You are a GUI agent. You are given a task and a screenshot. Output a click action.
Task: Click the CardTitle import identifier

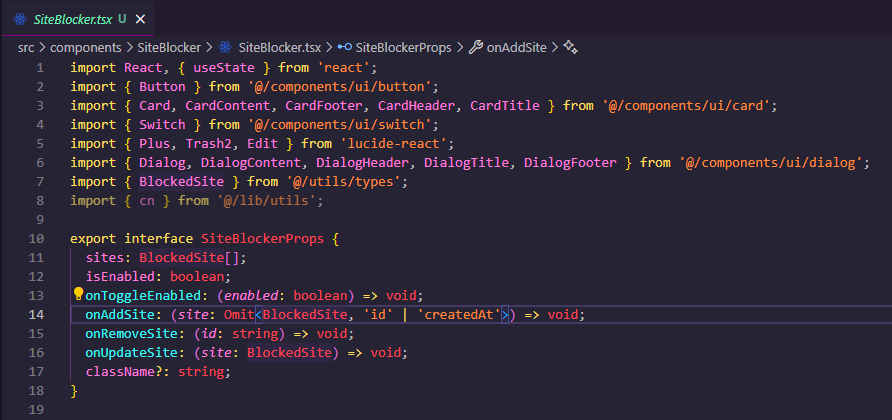505,106
